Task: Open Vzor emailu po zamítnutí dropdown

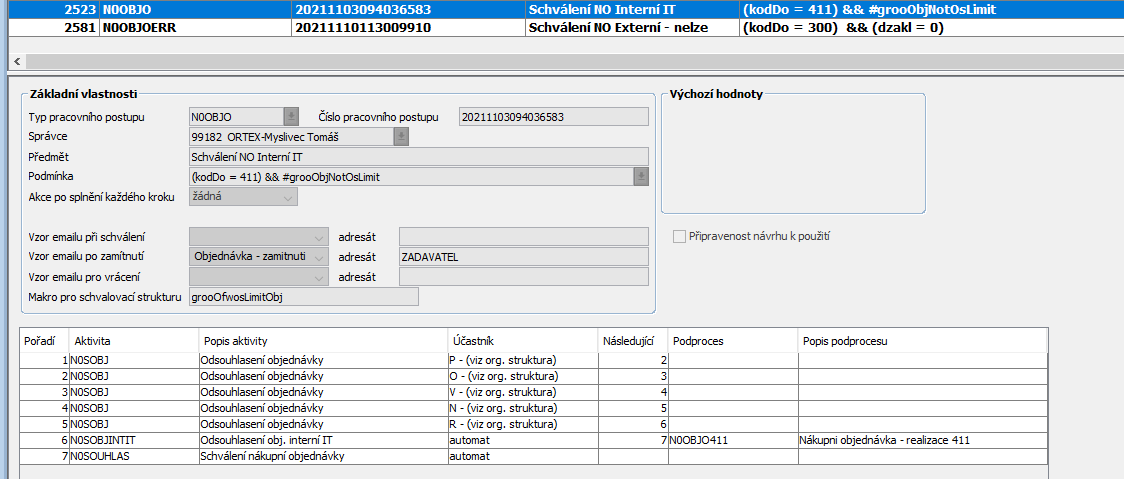Action: click(320, 256)
